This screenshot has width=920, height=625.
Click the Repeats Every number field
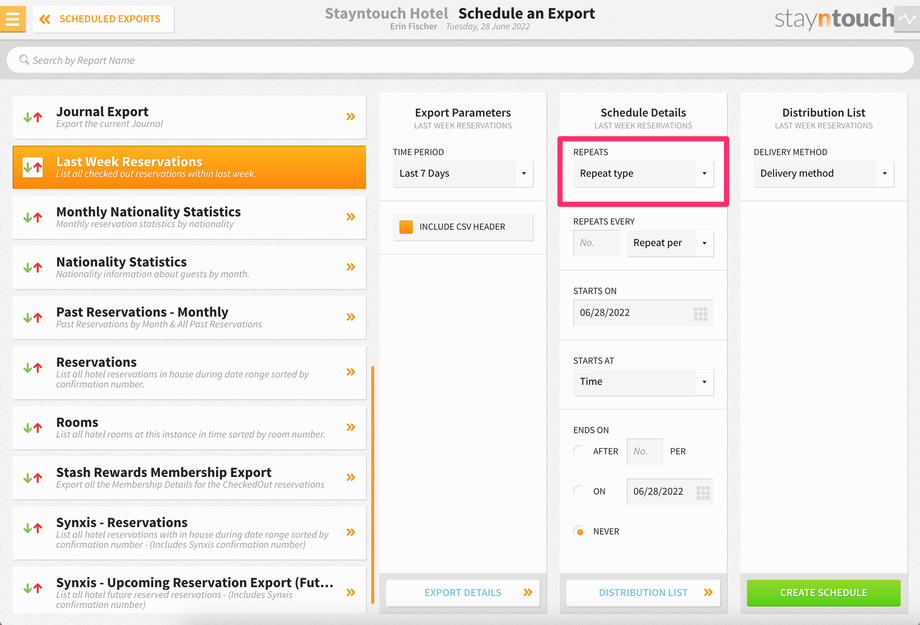[596, 243]
